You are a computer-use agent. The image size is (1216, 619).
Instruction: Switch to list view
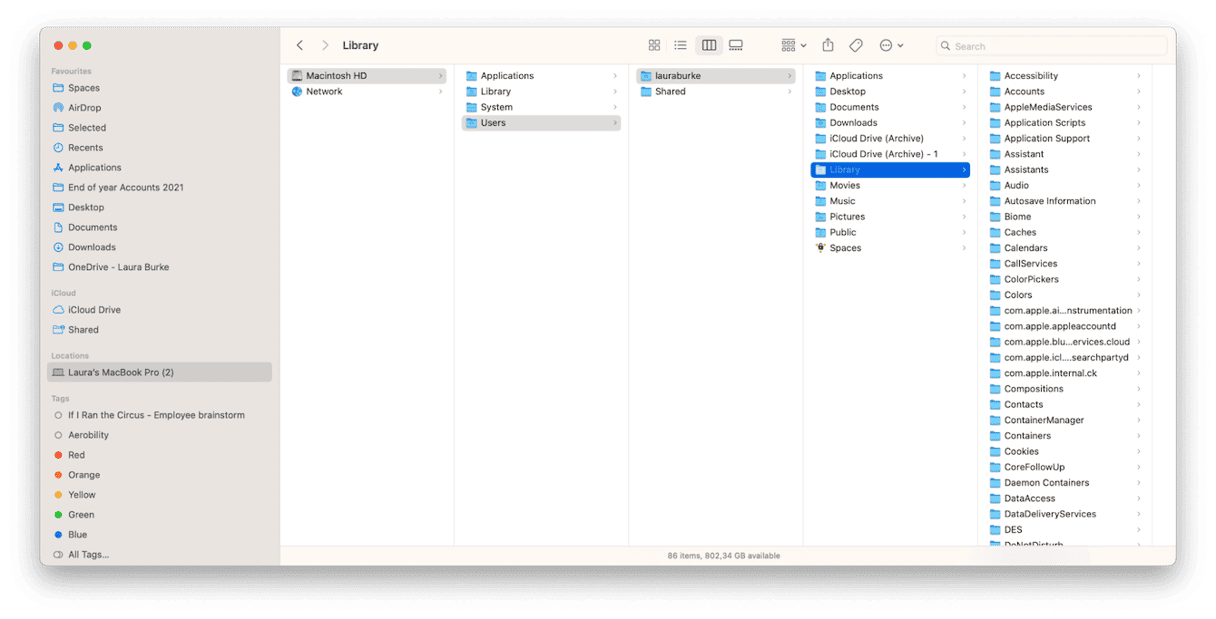[x=681, y=45]
